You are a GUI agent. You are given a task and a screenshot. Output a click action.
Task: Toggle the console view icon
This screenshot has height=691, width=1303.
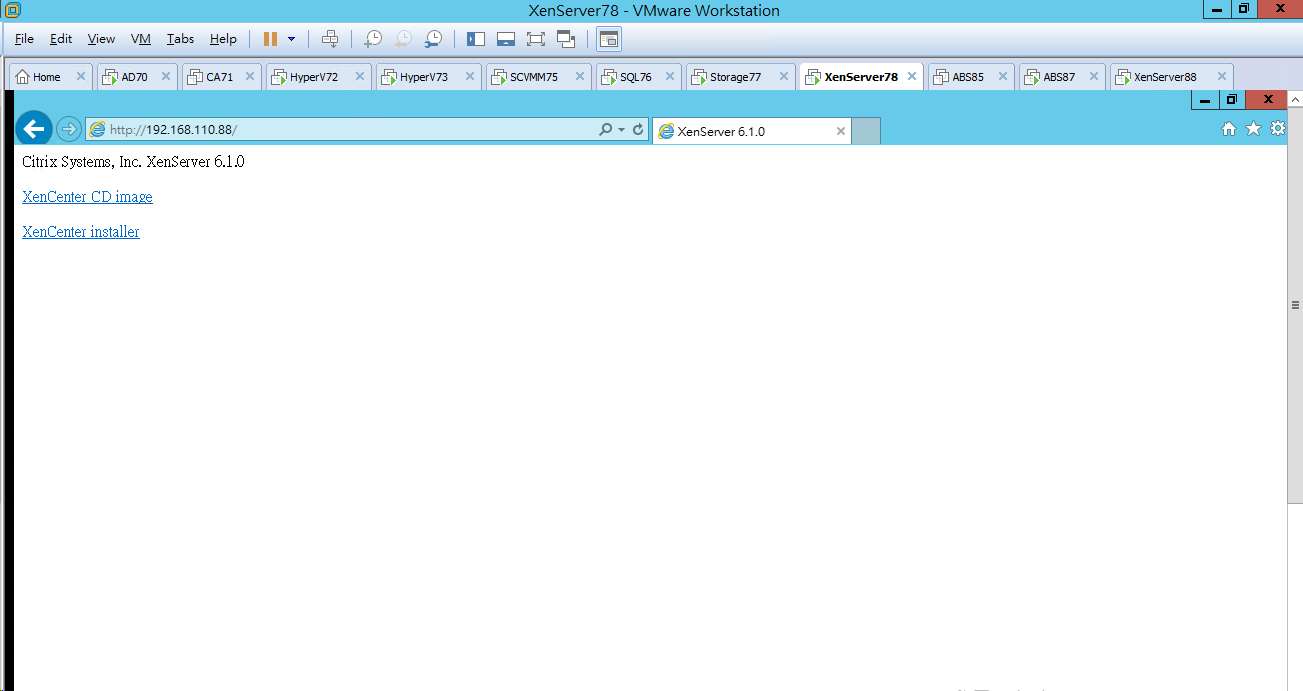[609, 39]
